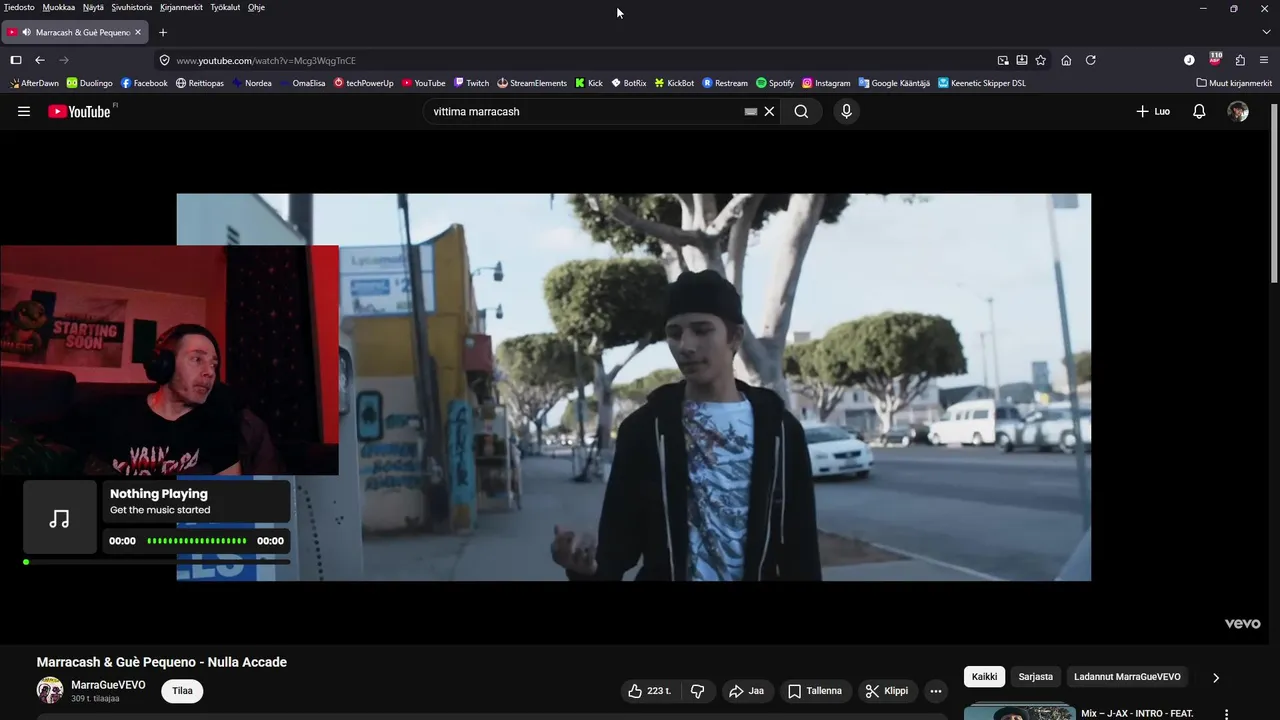This screenshot has height=720, width=1280.
Task: Select the Sarjasta filter chip
Action: [x=1036, y=677]
